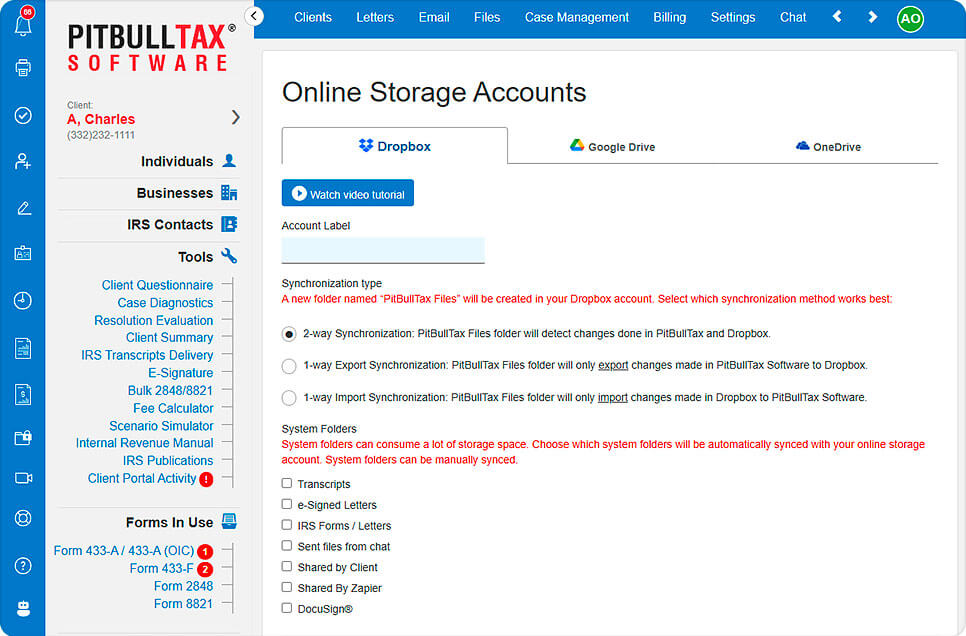Image resolution: width=966 pixels, height=636 pixels.
Task: Switch to the Dropbox tab
Action: (x=395, y=146)
